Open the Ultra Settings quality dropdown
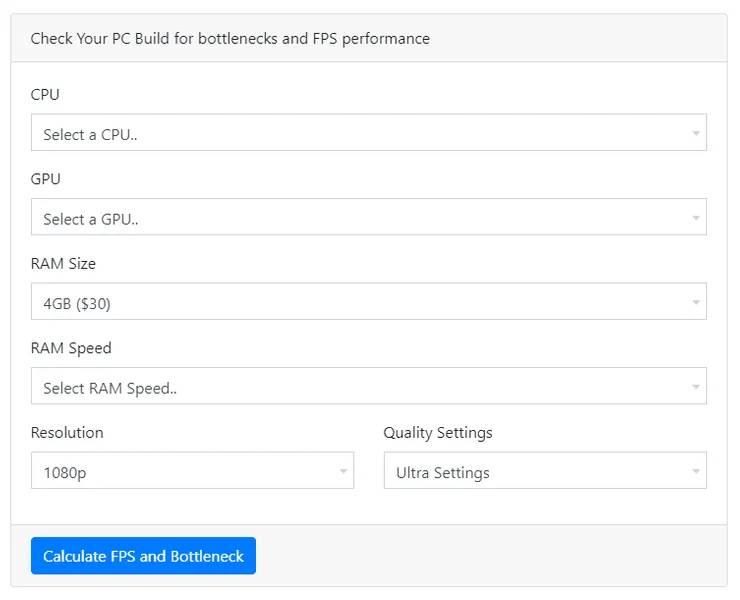The image size is (740, 600). coord(545,470)
